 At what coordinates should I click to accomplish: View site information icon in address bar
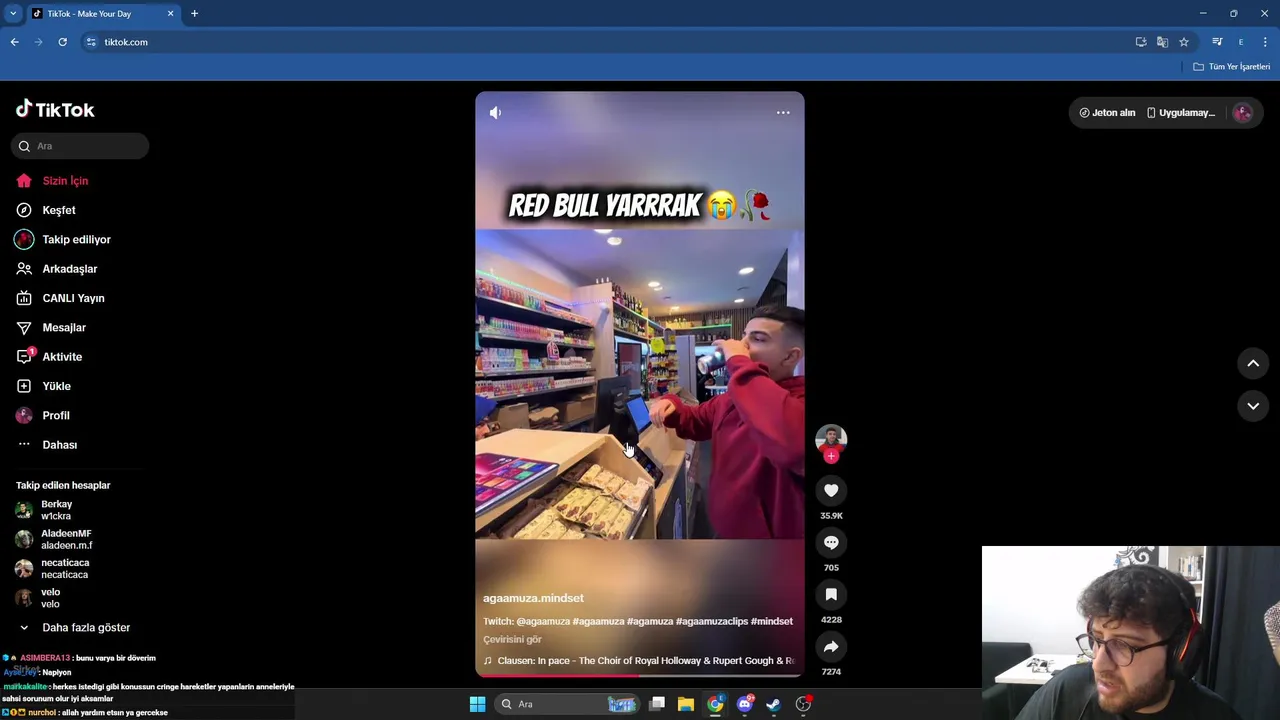click(x=91, y=42)
